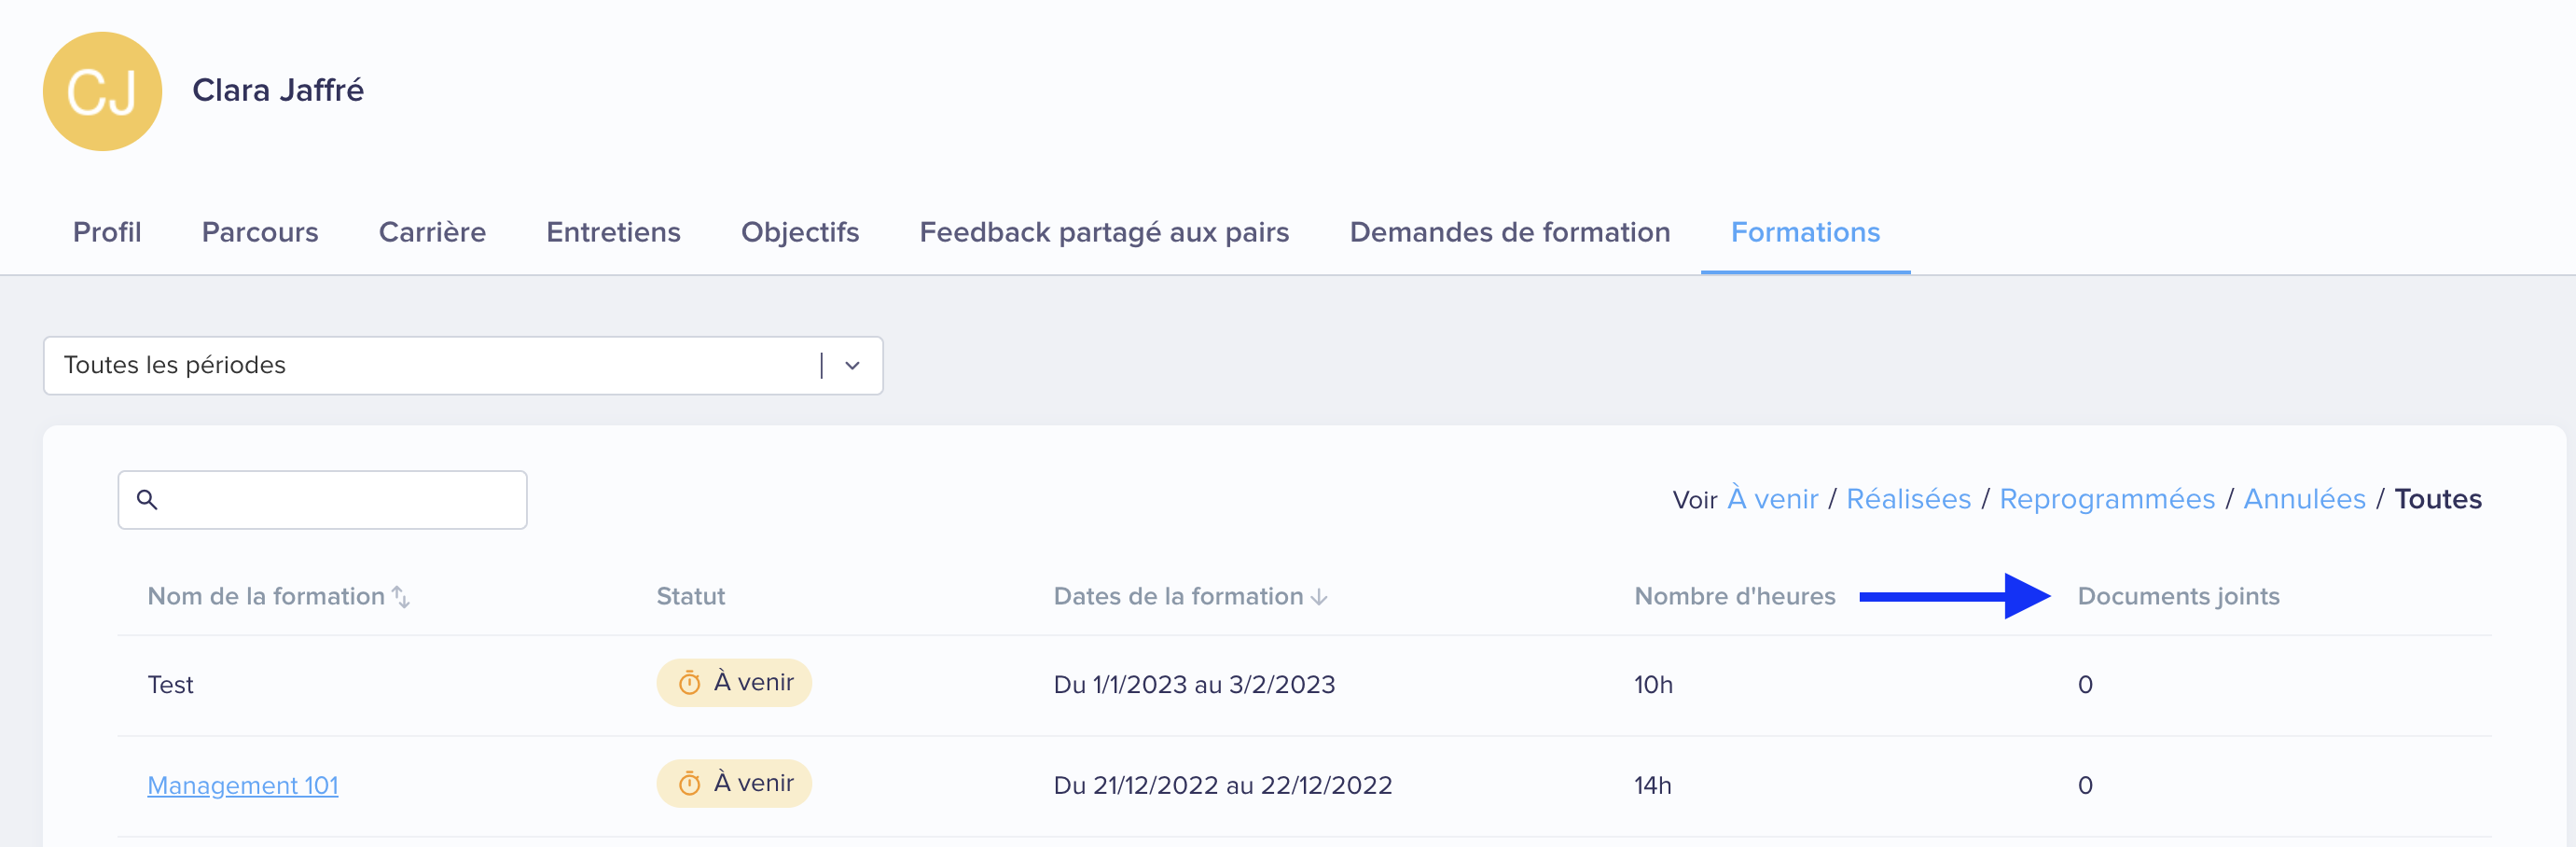Click the CJ avatar circle
The width and height of the screenshot is (2576, 847).
(x=102, y=91)
